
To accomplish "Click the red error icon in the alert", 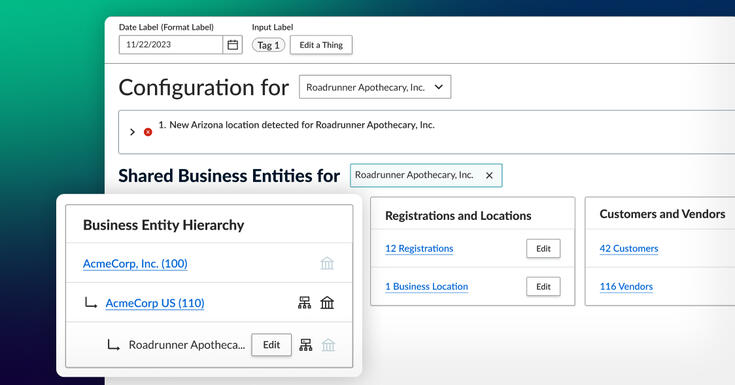I will click(x=148, y=132).
